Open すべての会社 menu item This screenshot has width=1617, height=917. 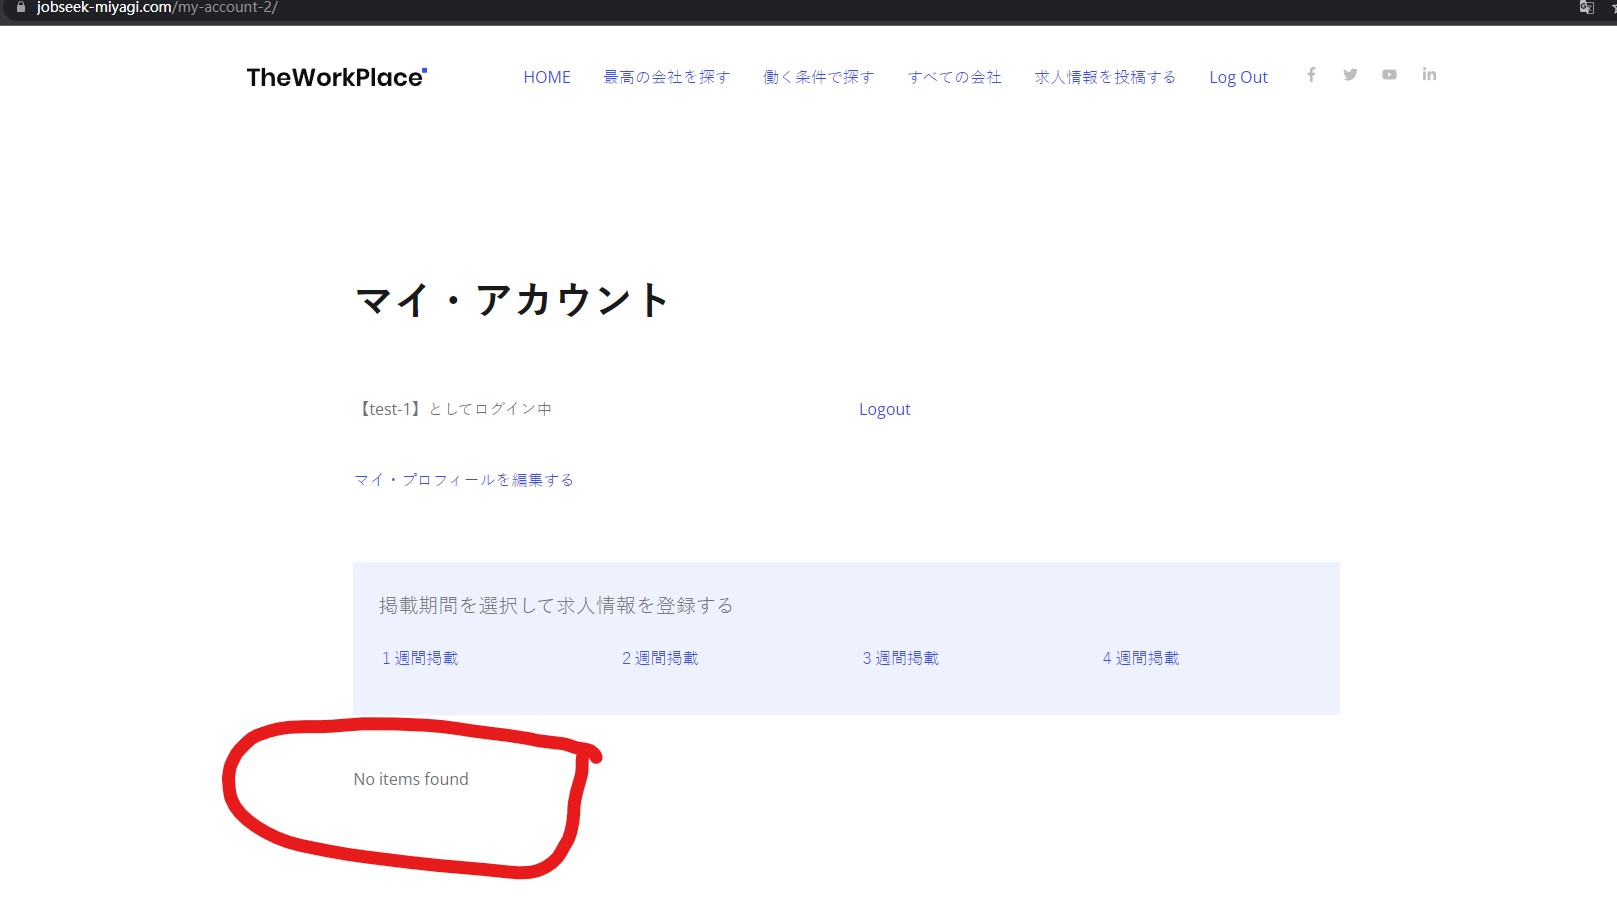click(955, 77)
